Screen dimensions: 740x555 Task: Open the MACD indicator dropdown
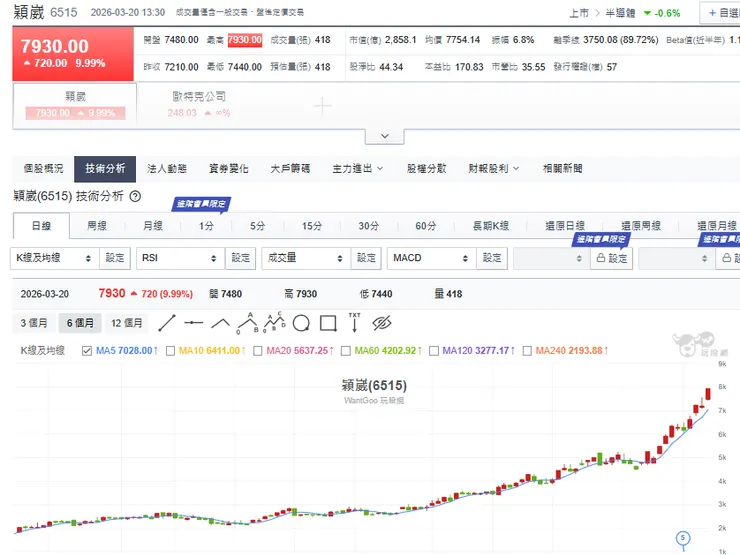click(x=431, y=258)
